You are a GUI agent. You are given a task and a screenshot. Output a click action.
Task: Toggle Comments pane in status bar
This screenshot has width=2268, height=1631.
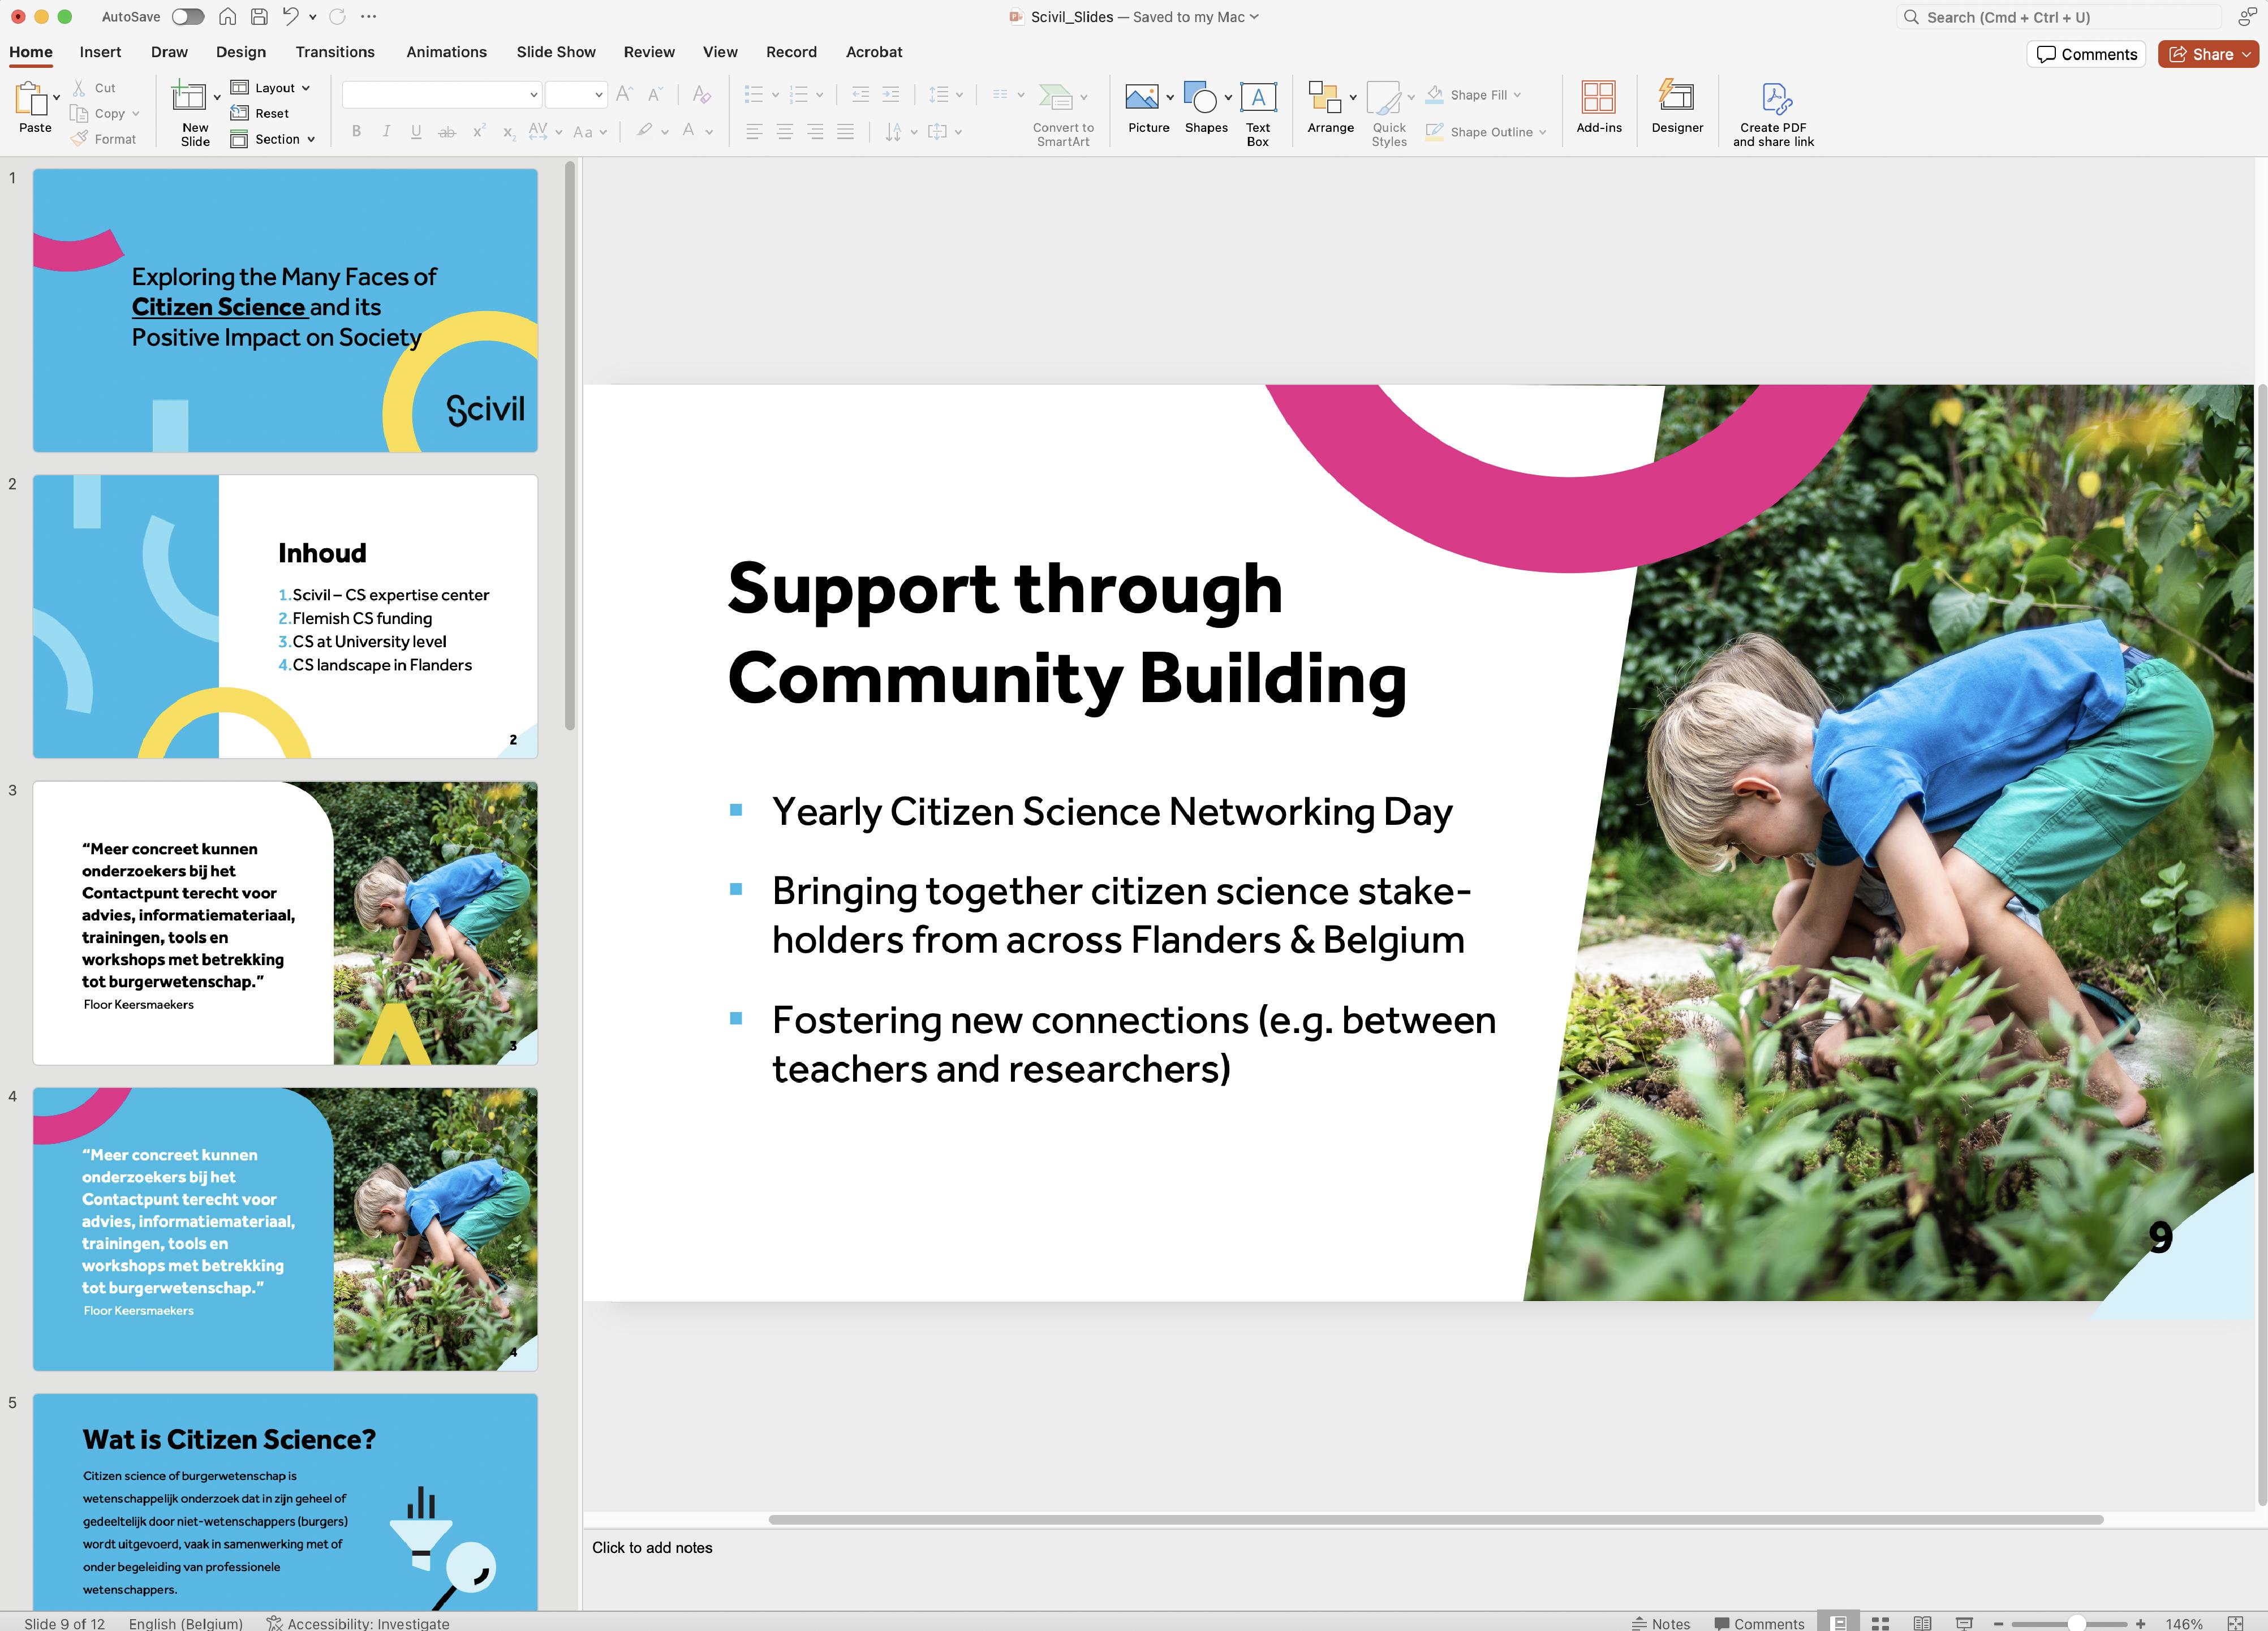(x=1759, y=1623)
